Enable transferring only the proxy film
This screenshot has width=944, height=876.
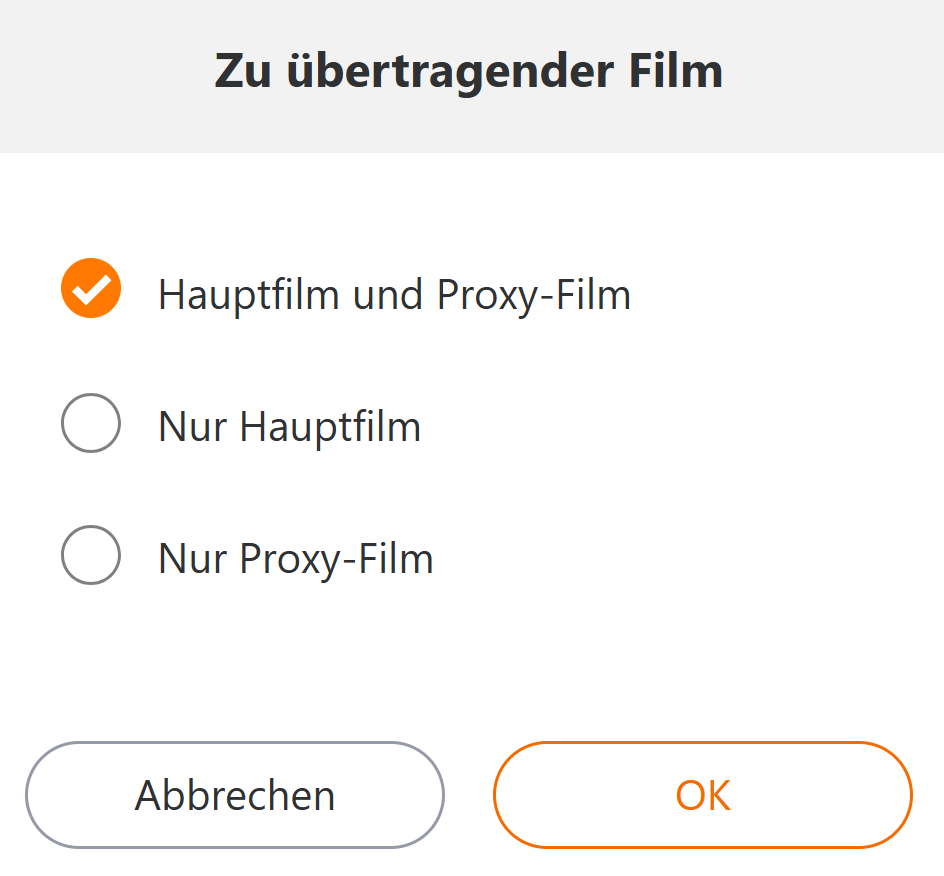coord(91,554)
